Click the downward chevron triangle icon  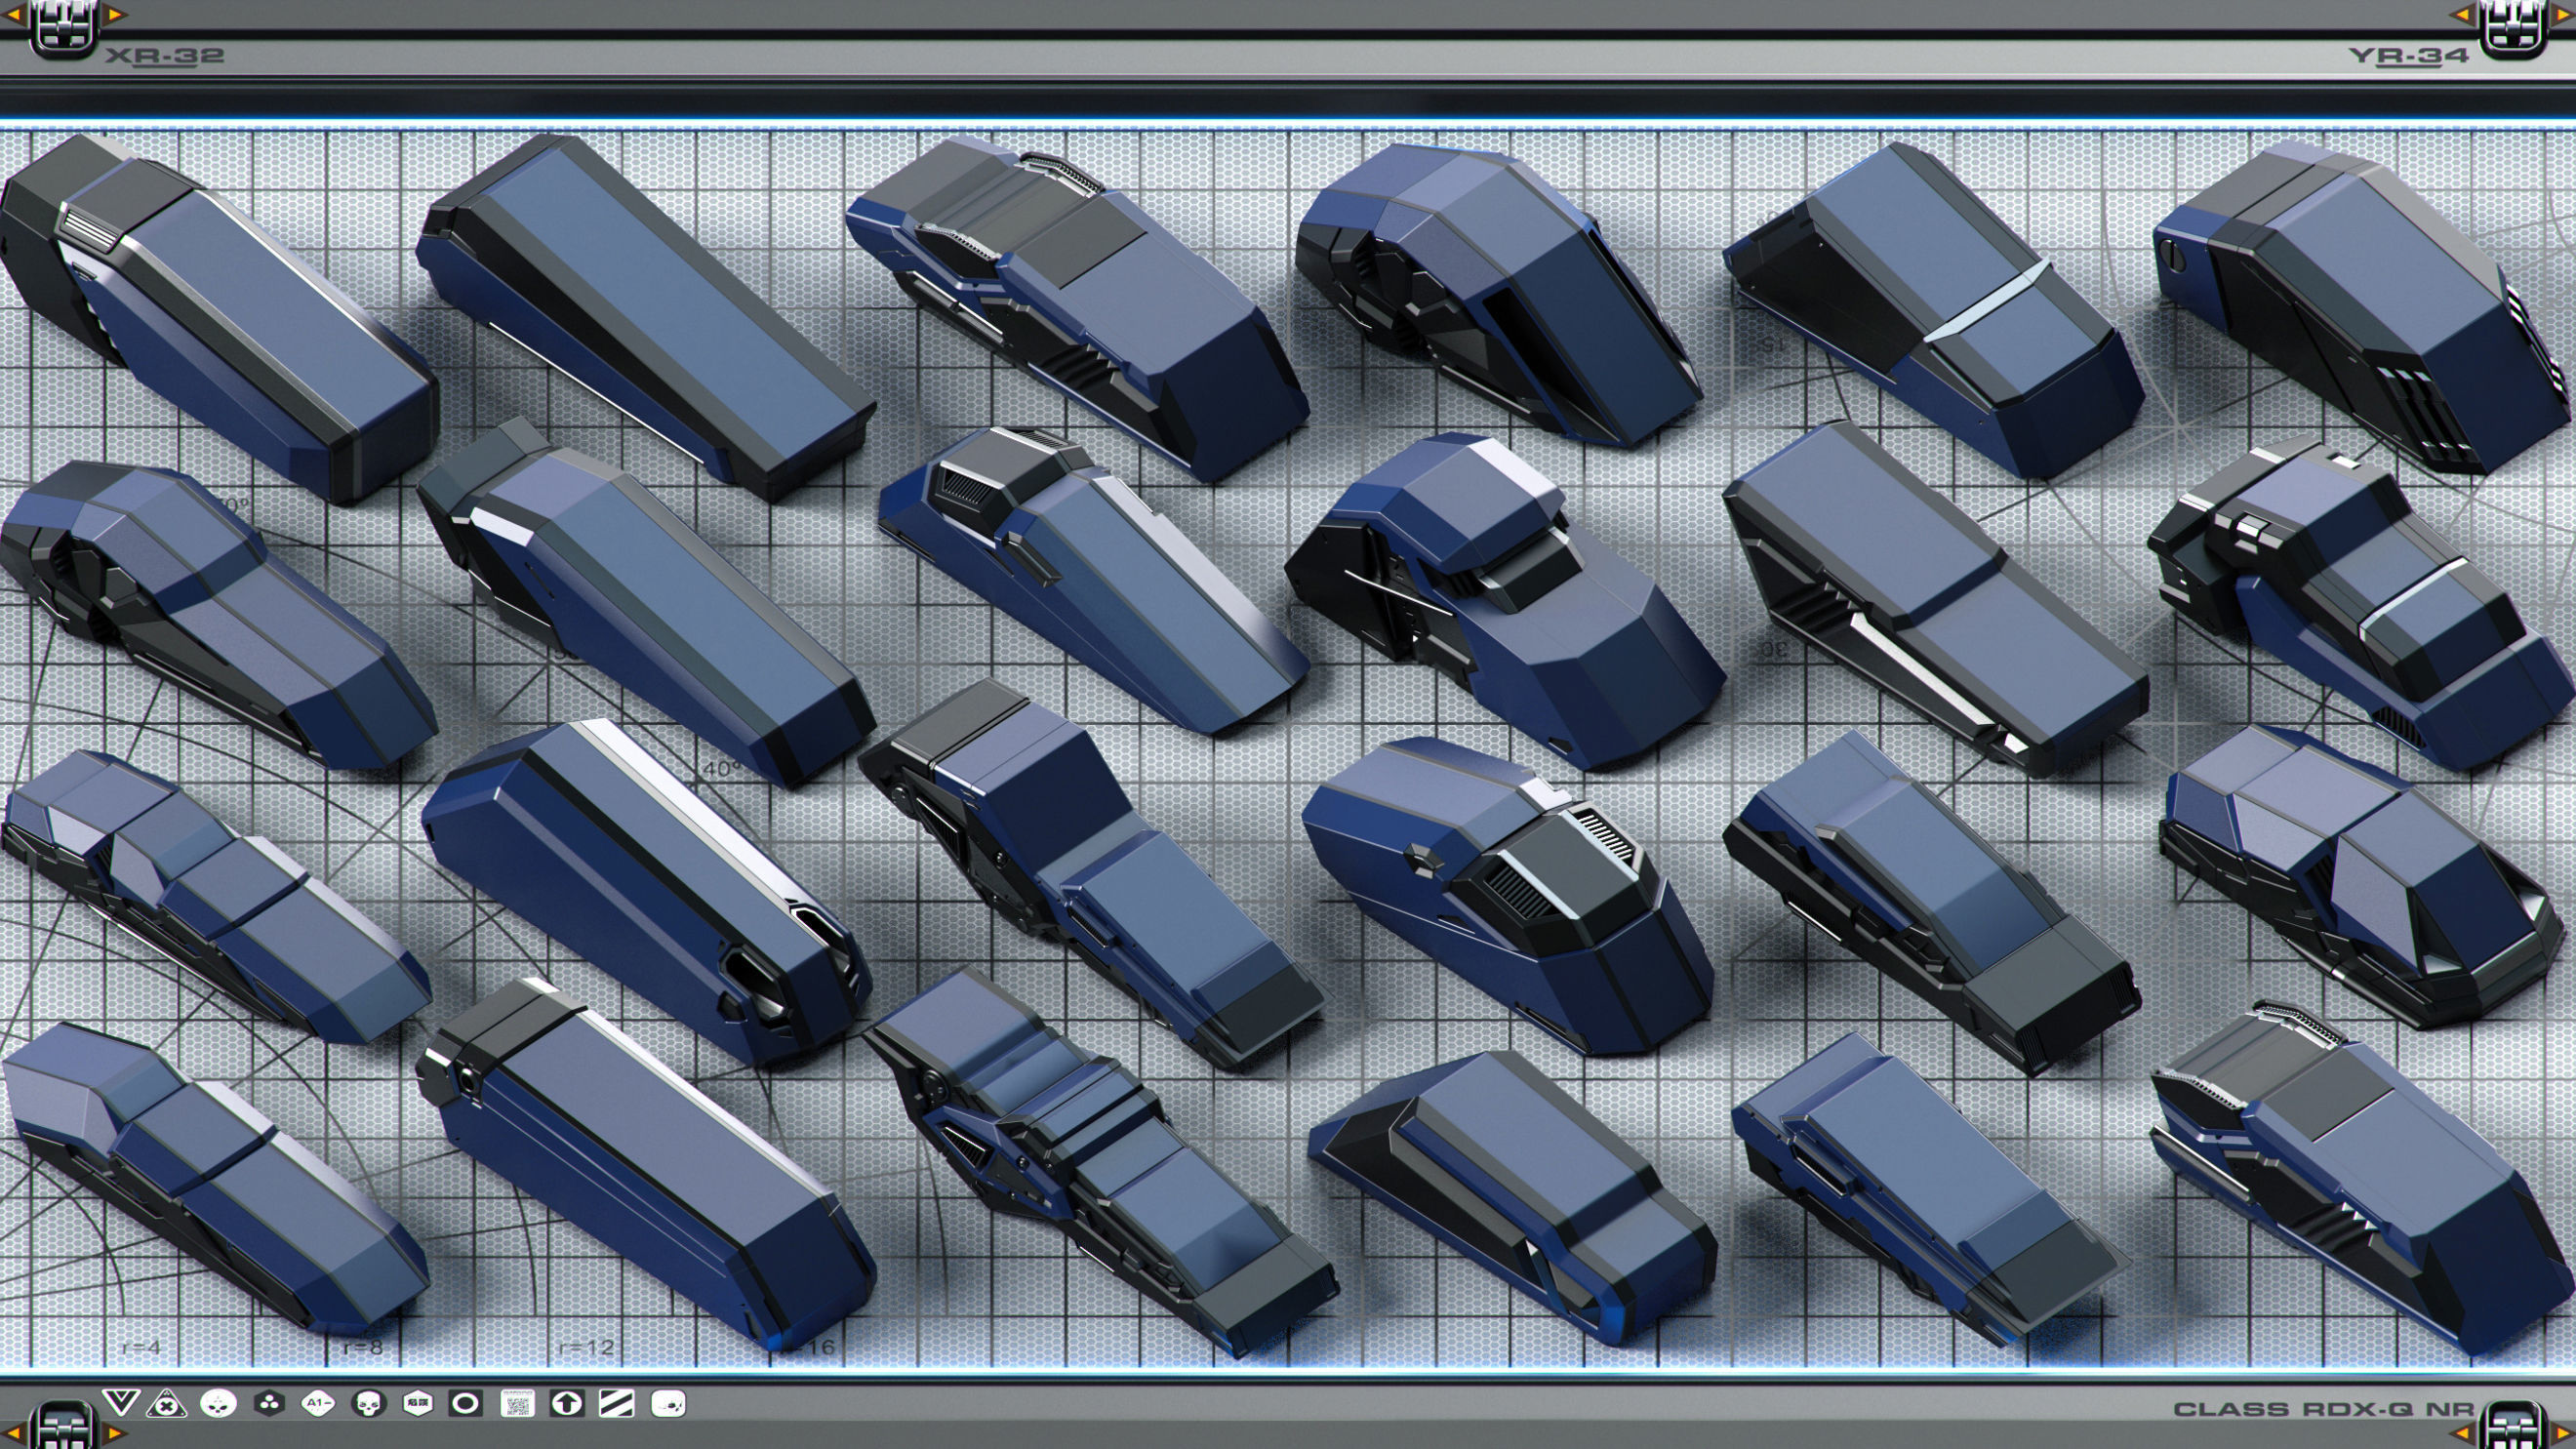(120, 1402)
